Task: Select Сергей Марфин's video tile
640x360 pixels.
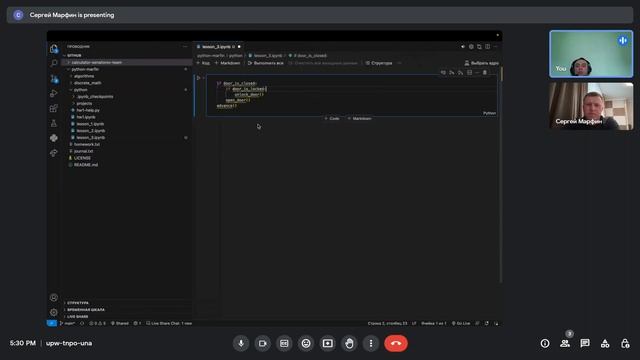Action: coord(591,106)
